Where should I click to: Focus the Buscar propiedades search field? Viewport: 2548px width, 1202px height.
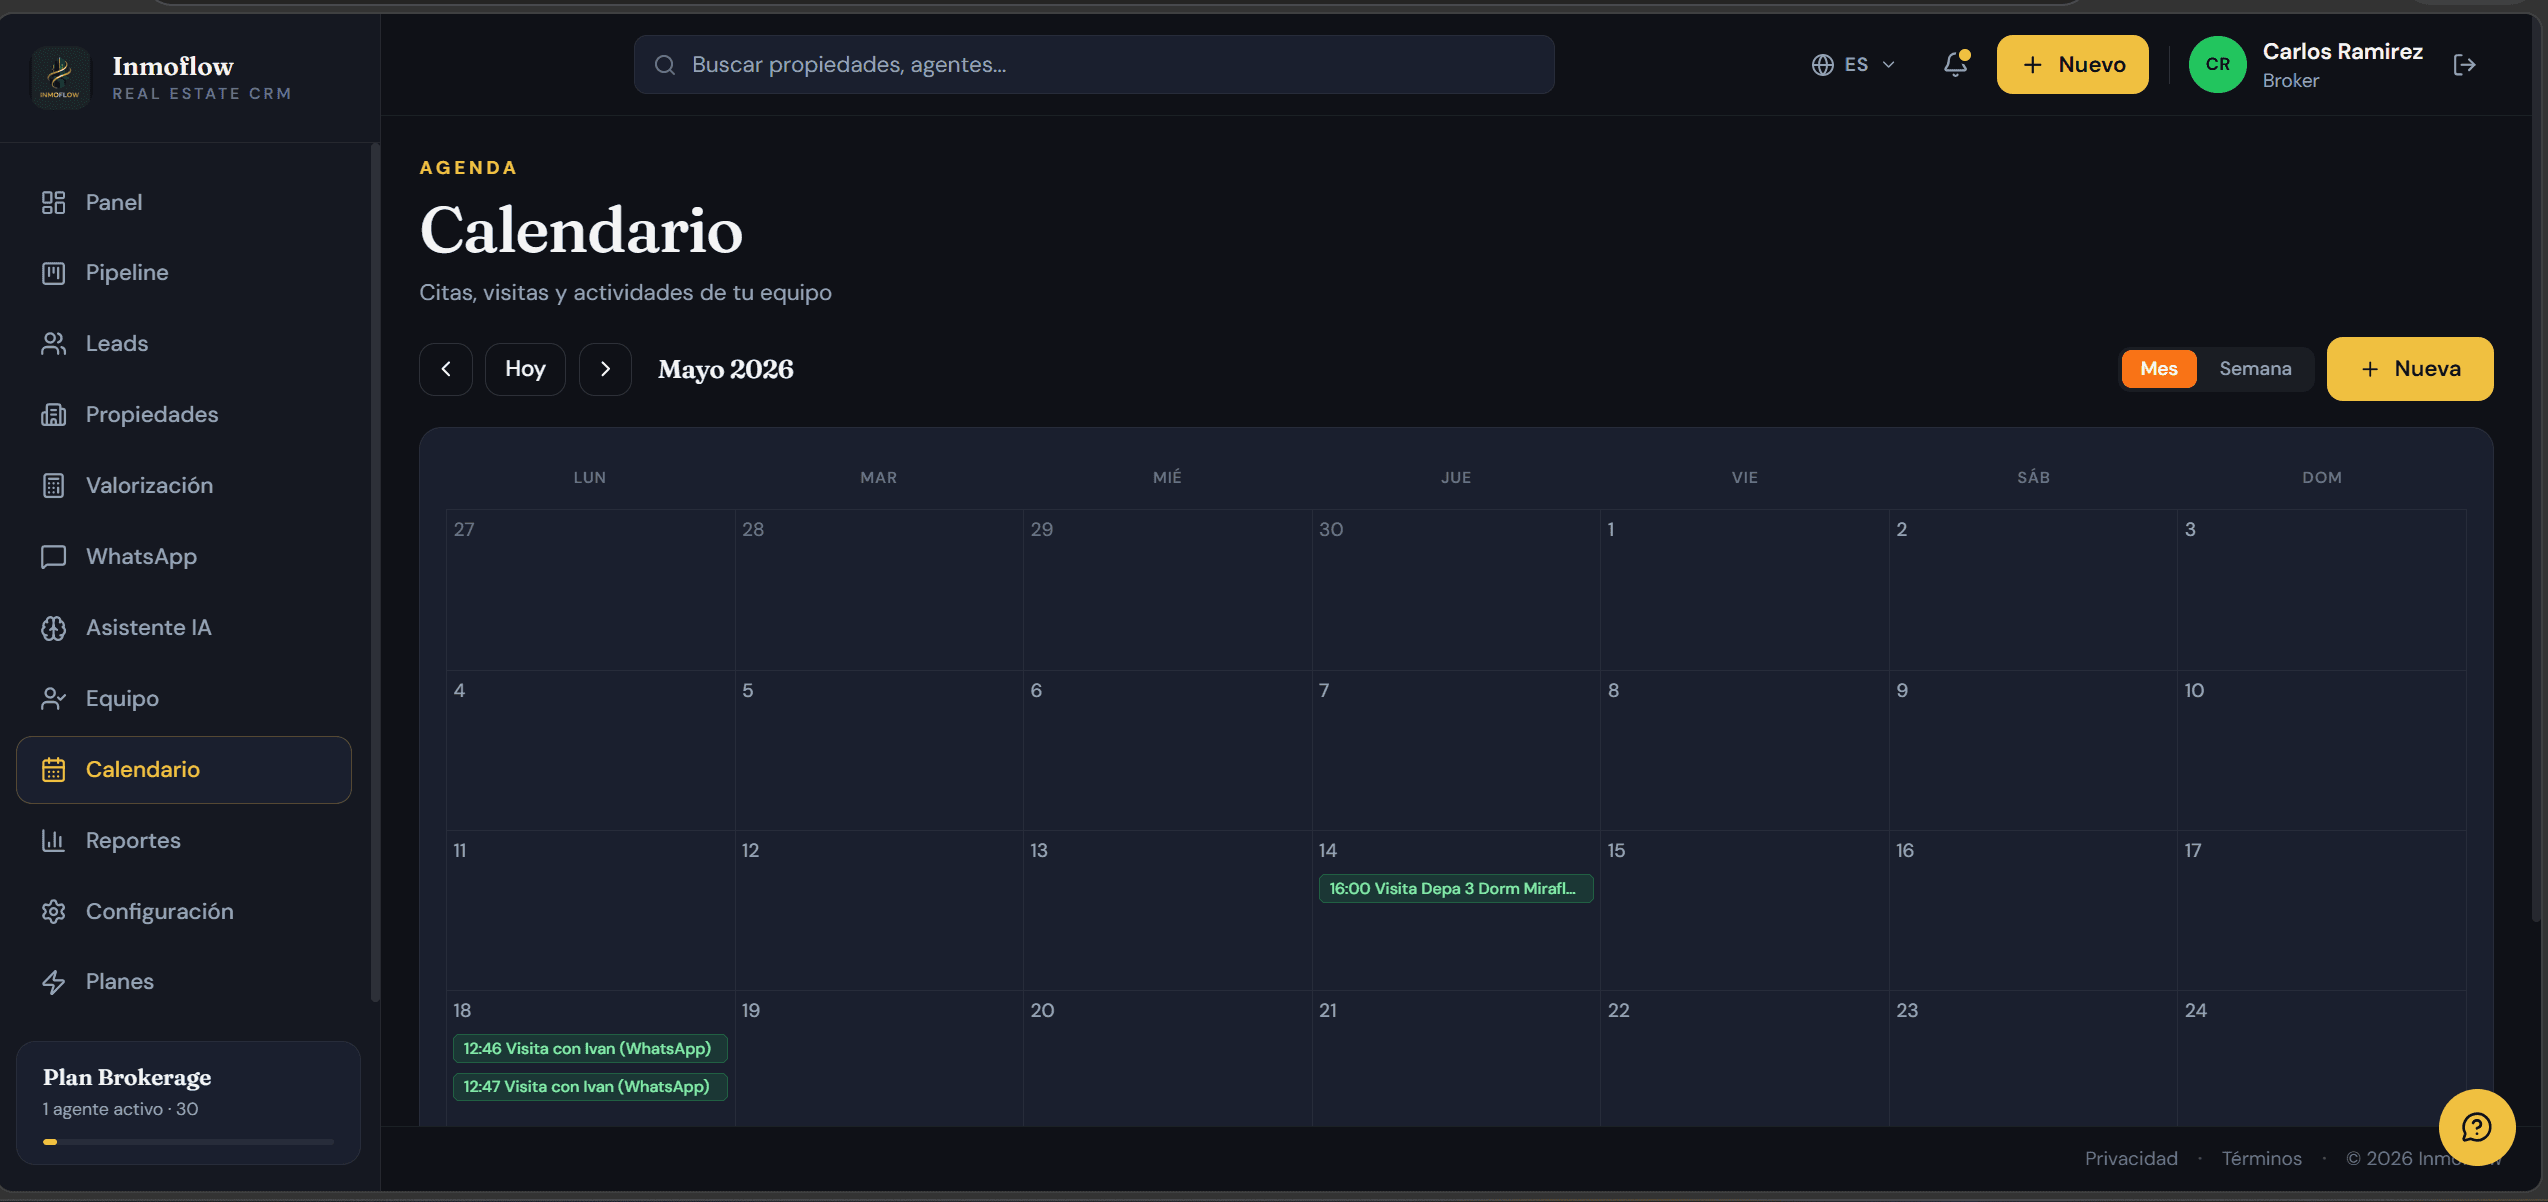click(x=1094, y=65)
